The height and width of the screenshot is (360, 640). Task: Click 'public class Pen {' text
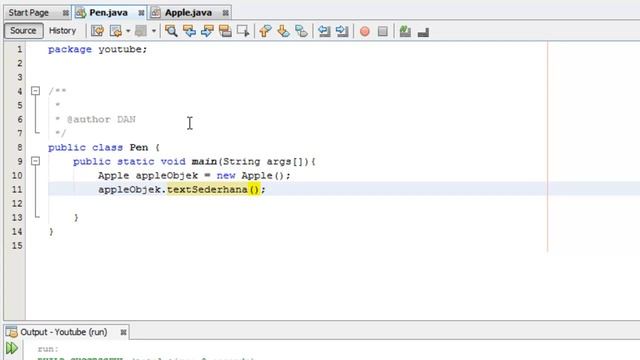[x=104, y=147]
